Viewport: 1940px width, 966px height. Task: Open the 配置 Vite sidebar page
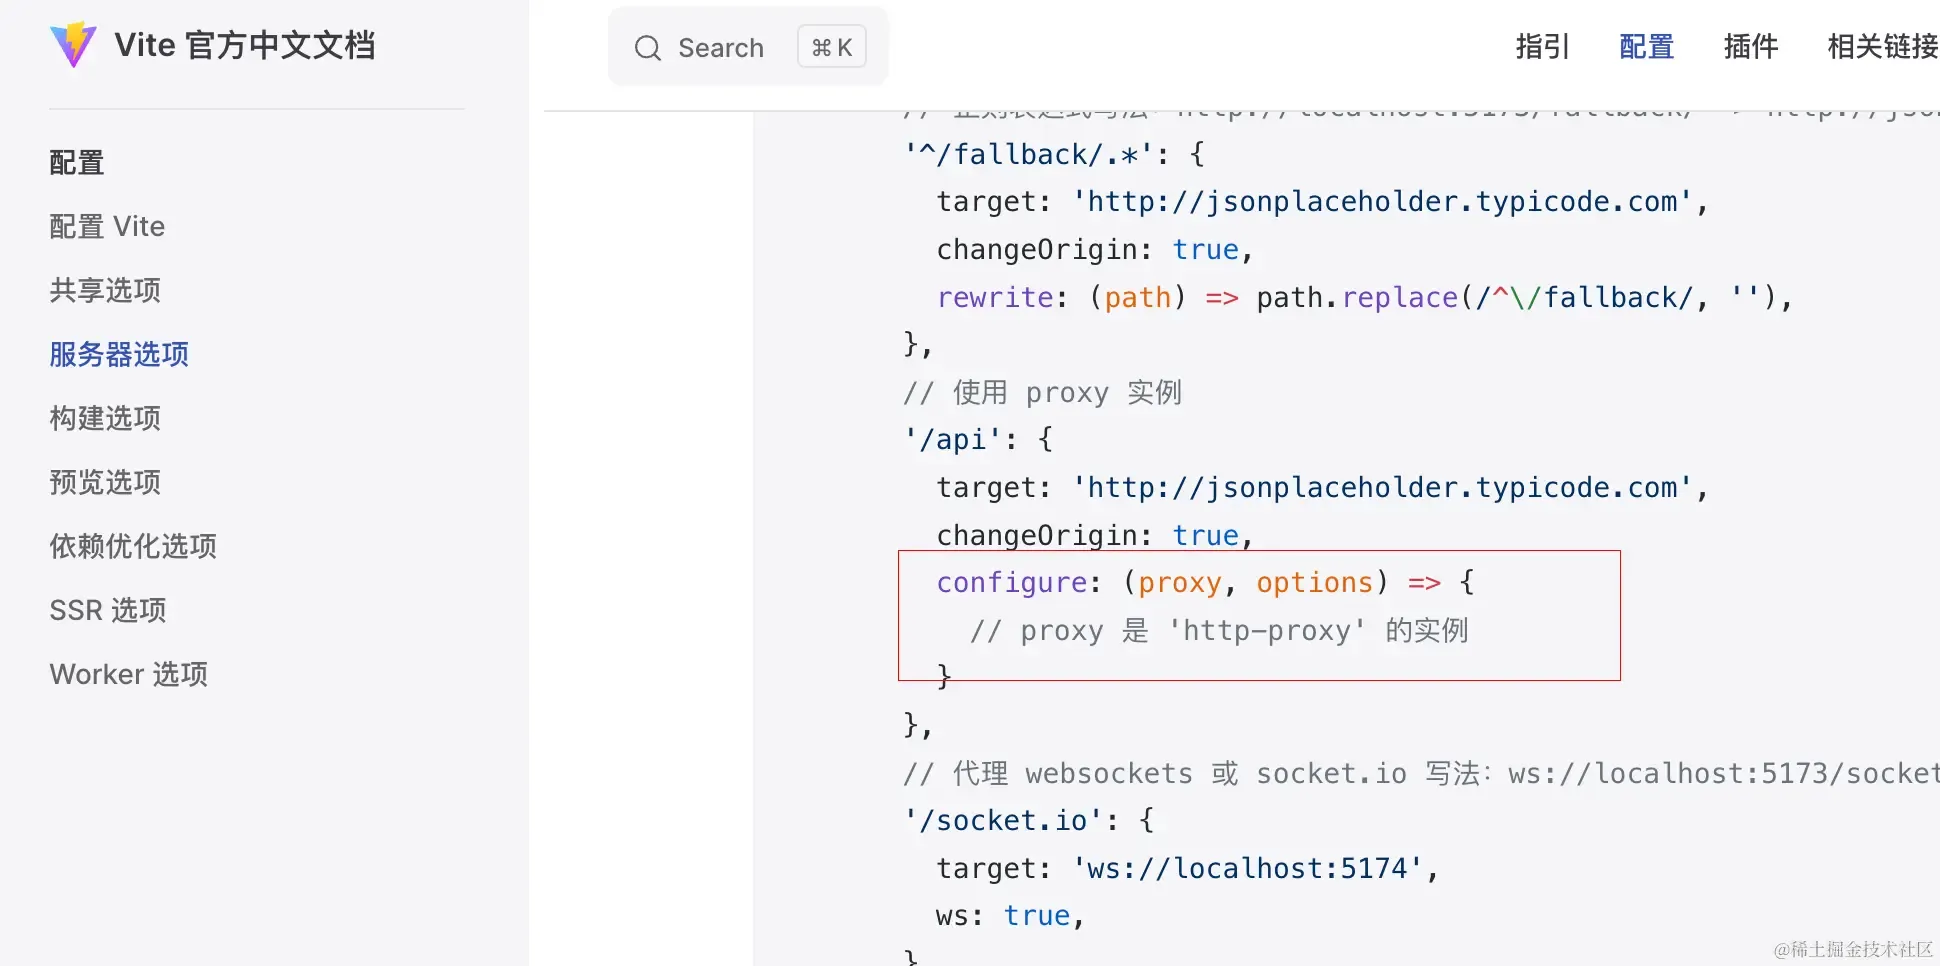pos(107,227)
